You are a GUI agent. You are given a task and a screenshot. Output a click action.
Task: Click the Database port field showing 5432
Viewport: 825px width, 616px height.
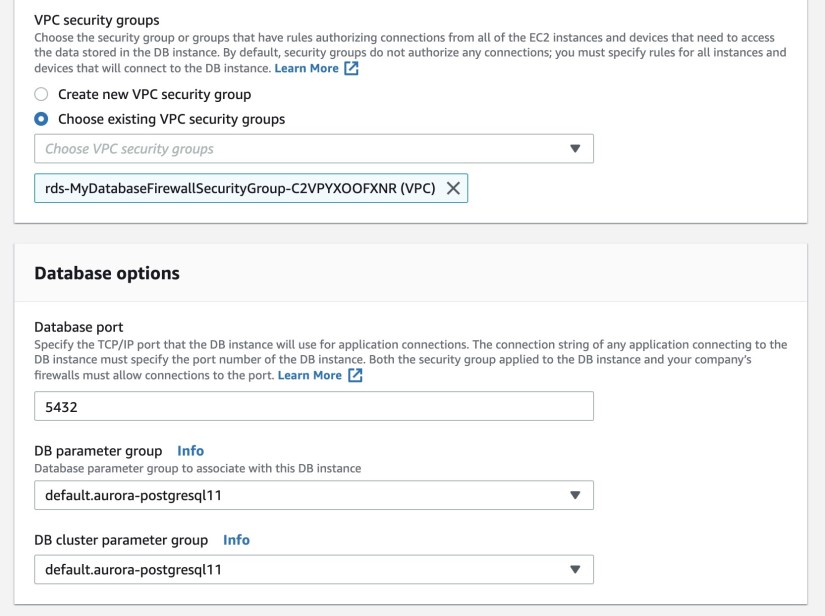313,406
